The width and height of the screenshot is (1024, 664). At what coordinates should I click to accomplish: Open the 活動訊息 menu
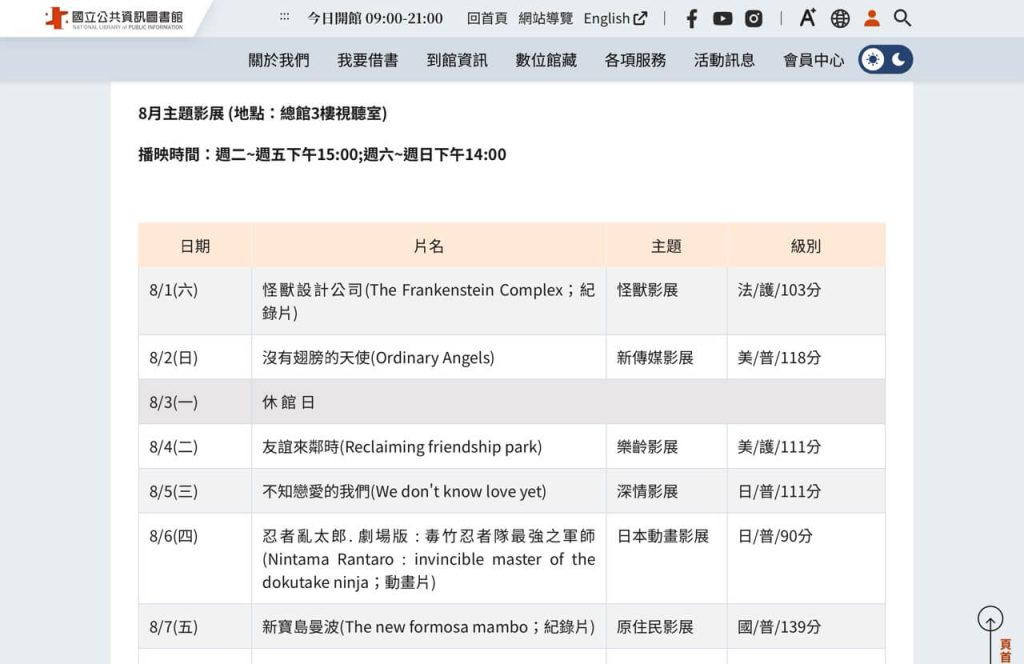(724, 60)
